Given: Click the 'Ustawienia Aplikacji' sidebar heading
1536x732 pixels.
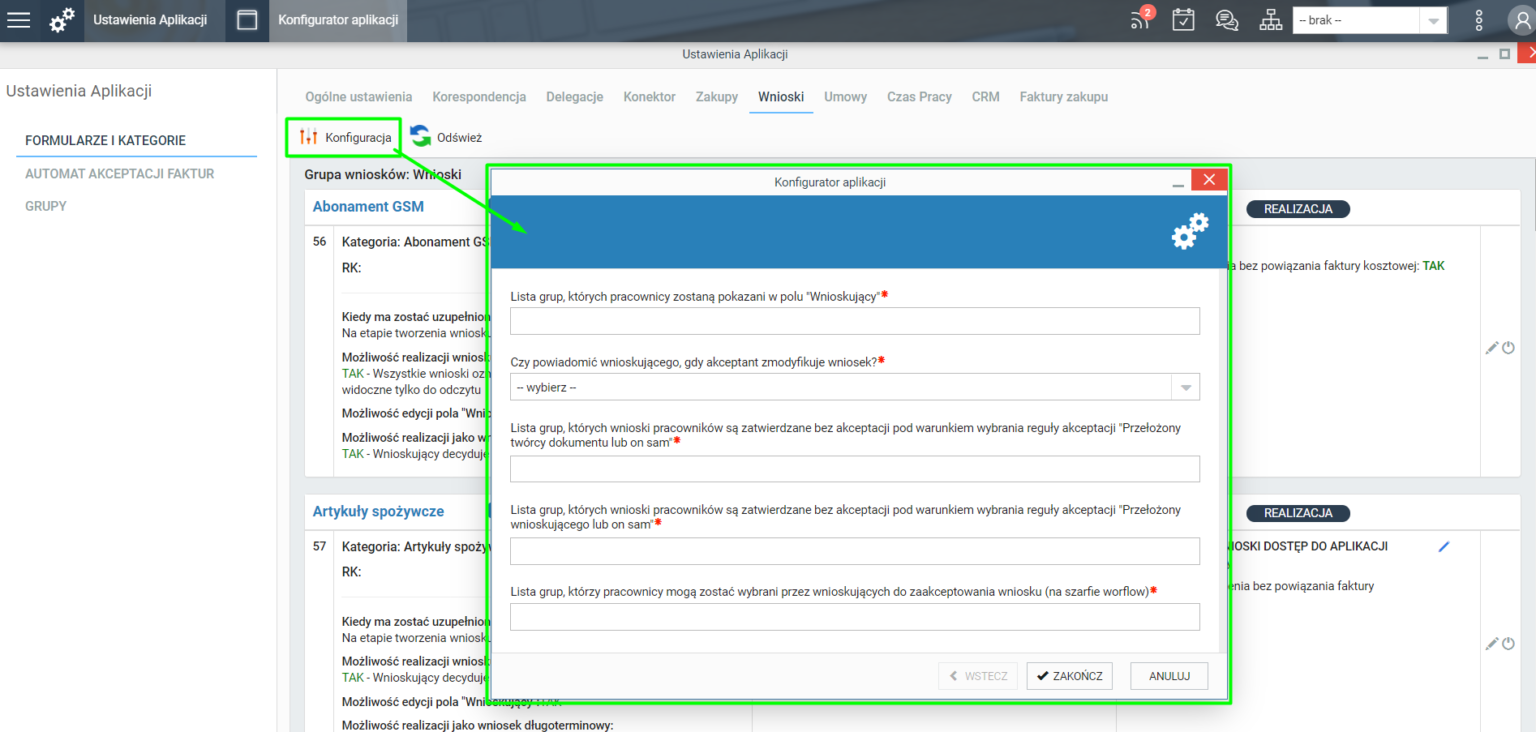Looking at the screenshot, I should (78, 91).
